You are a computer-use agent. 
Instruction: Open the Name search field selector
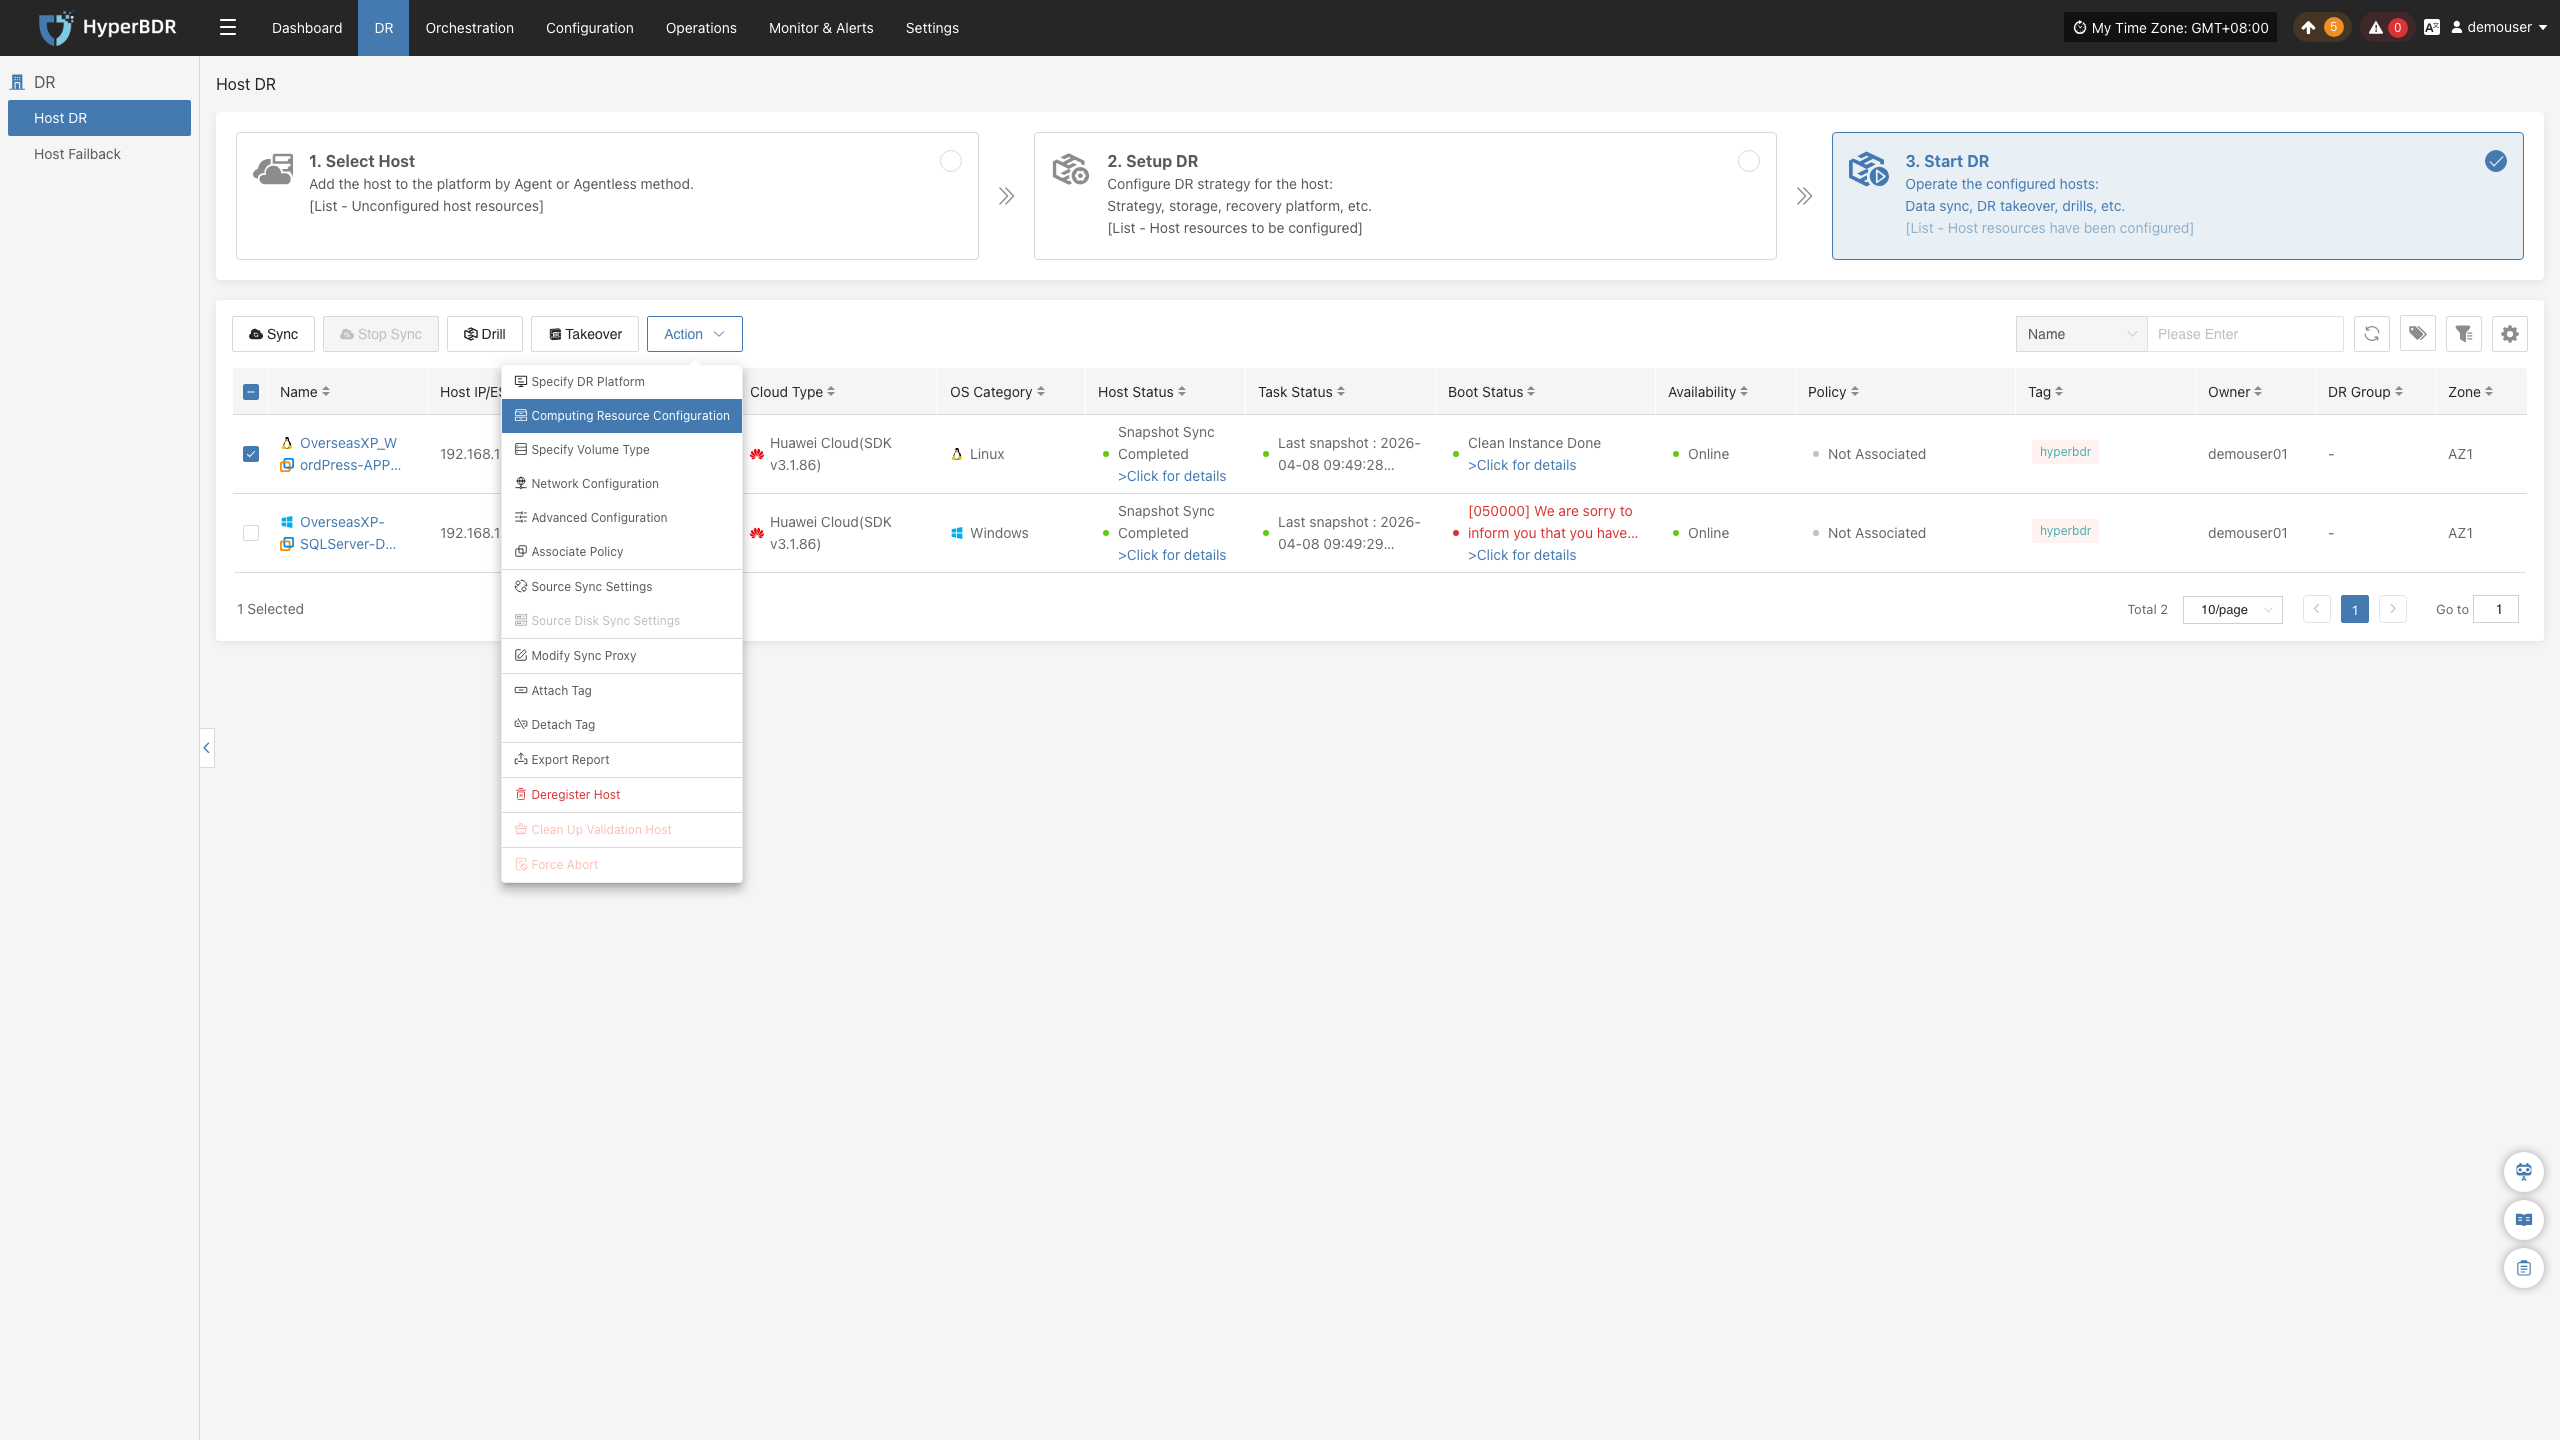tap(2081, 334)
